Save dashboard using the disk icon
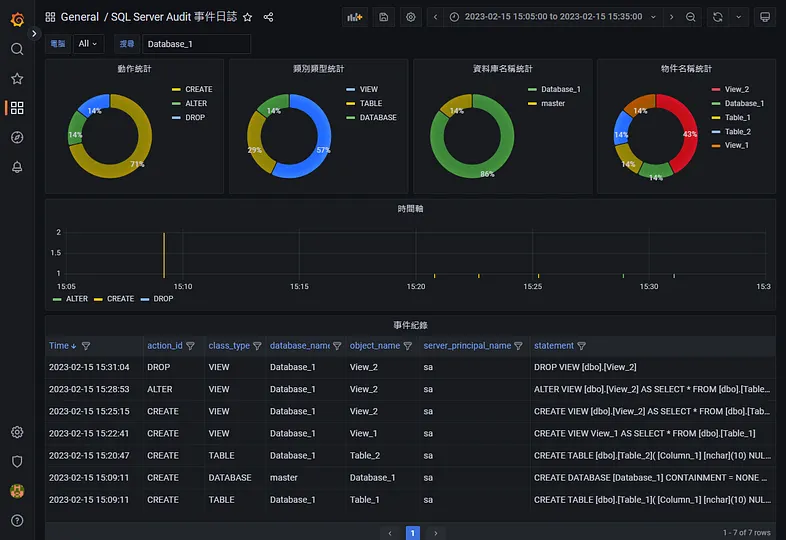Screen dimensions: 786x540 pos(383,17)
